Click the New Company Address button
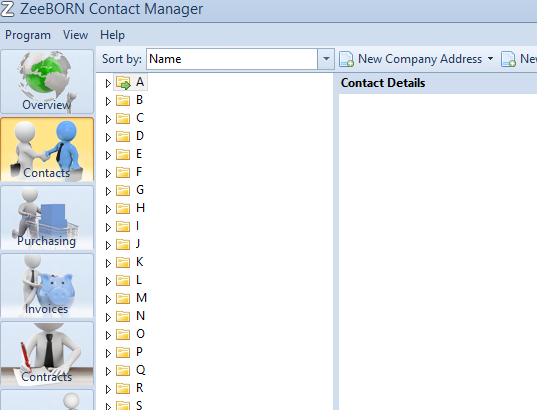Viewport: 537px width, 410px height. pos(416,59)
